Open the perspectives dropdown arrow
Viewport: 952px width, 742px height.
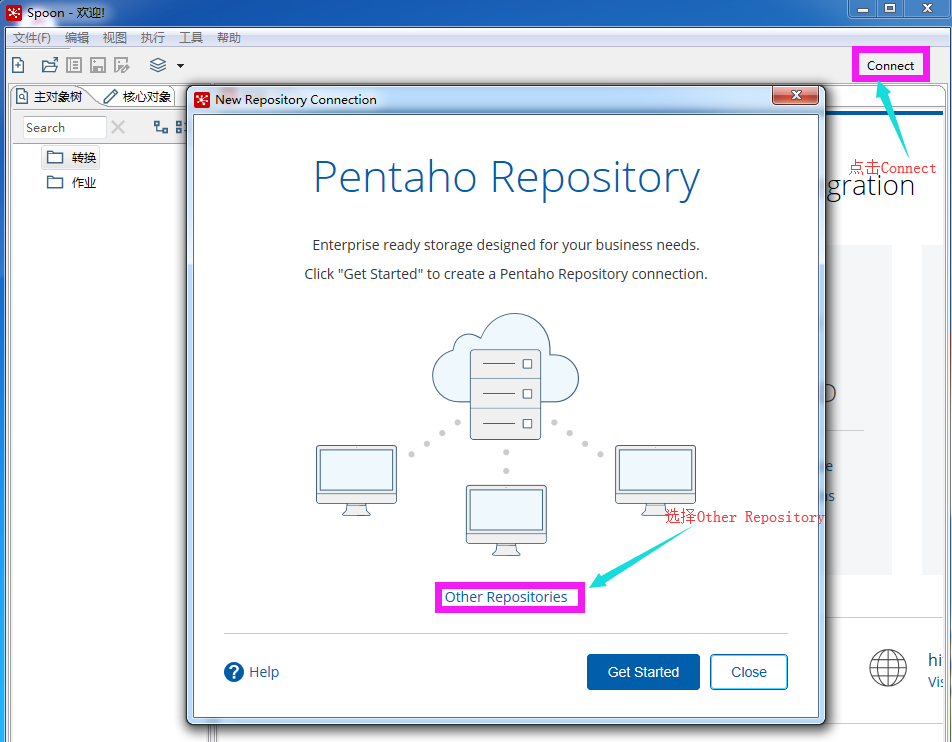tap(180, 66)
